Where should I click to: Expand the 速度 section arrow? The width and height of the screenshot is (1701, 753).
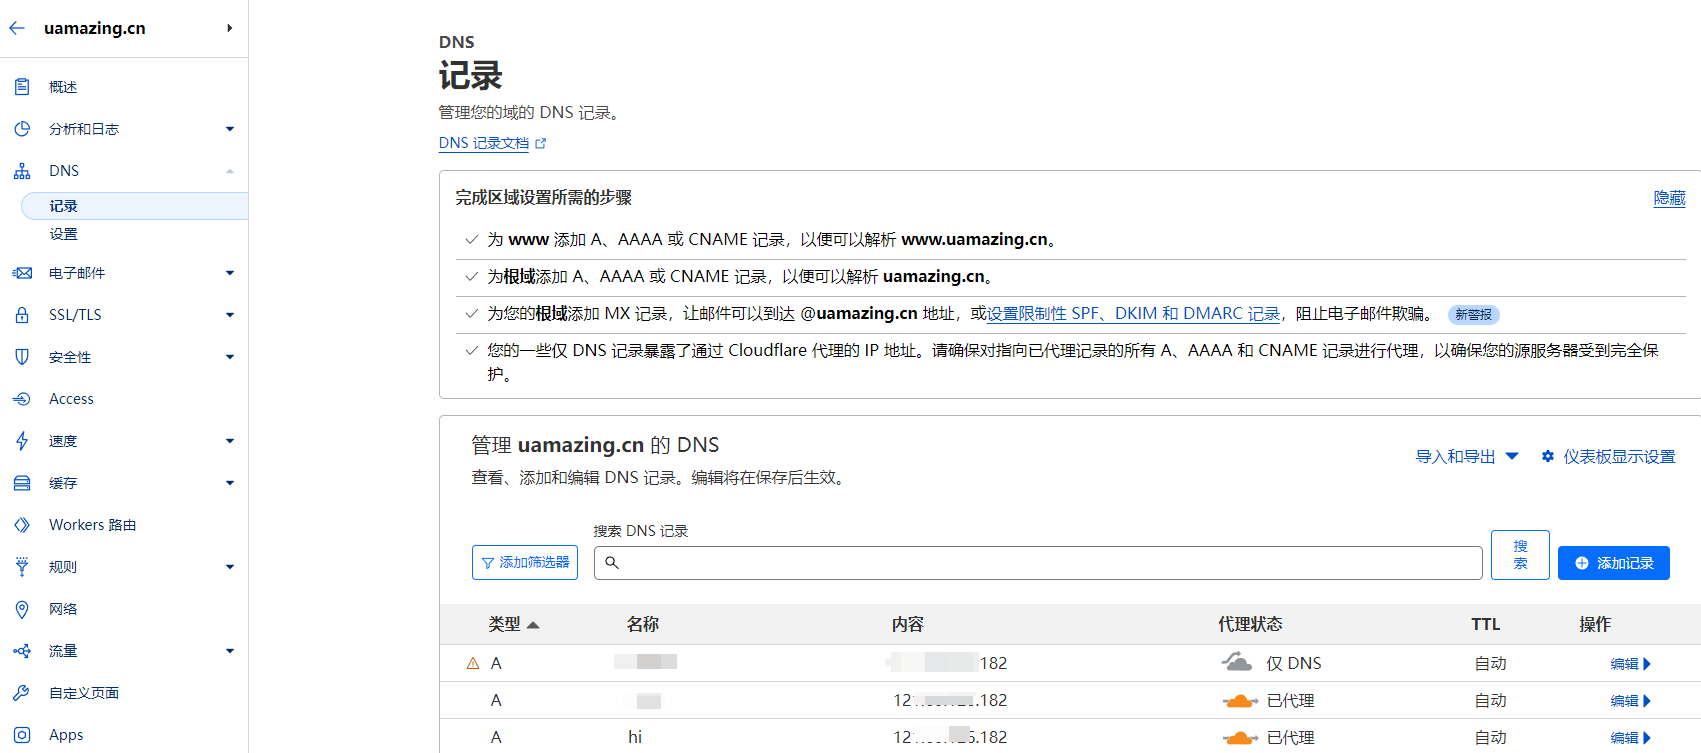click(230, 441)
